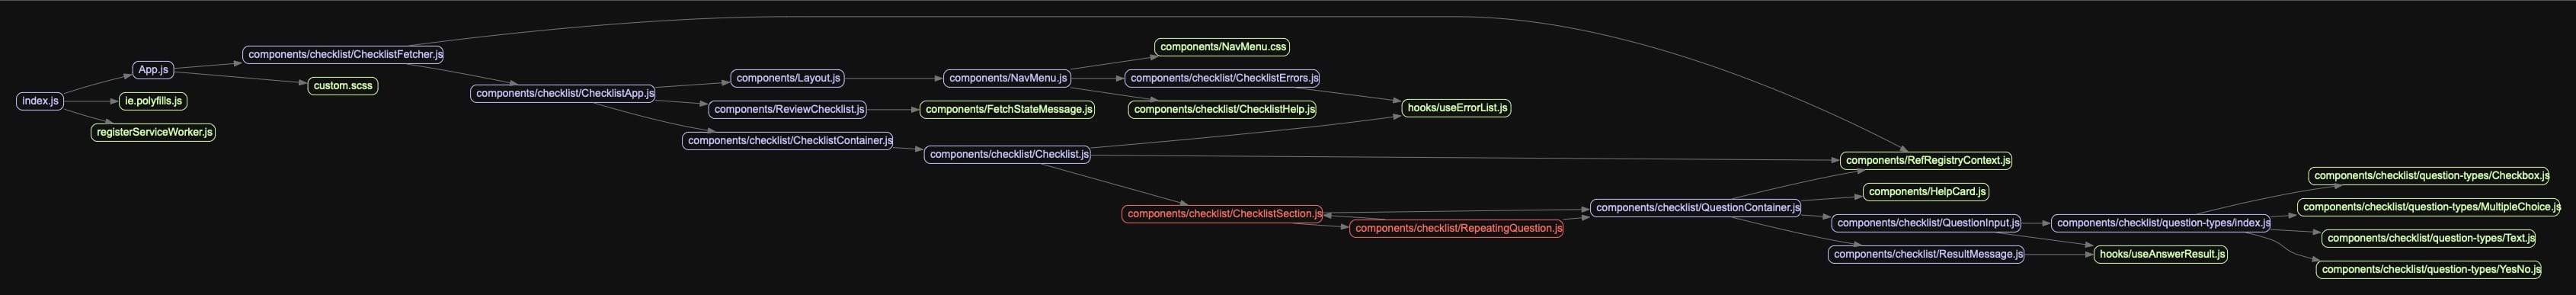
Task: Select the ChecklistContainer.js node
Action: click(x=788, y=141)
